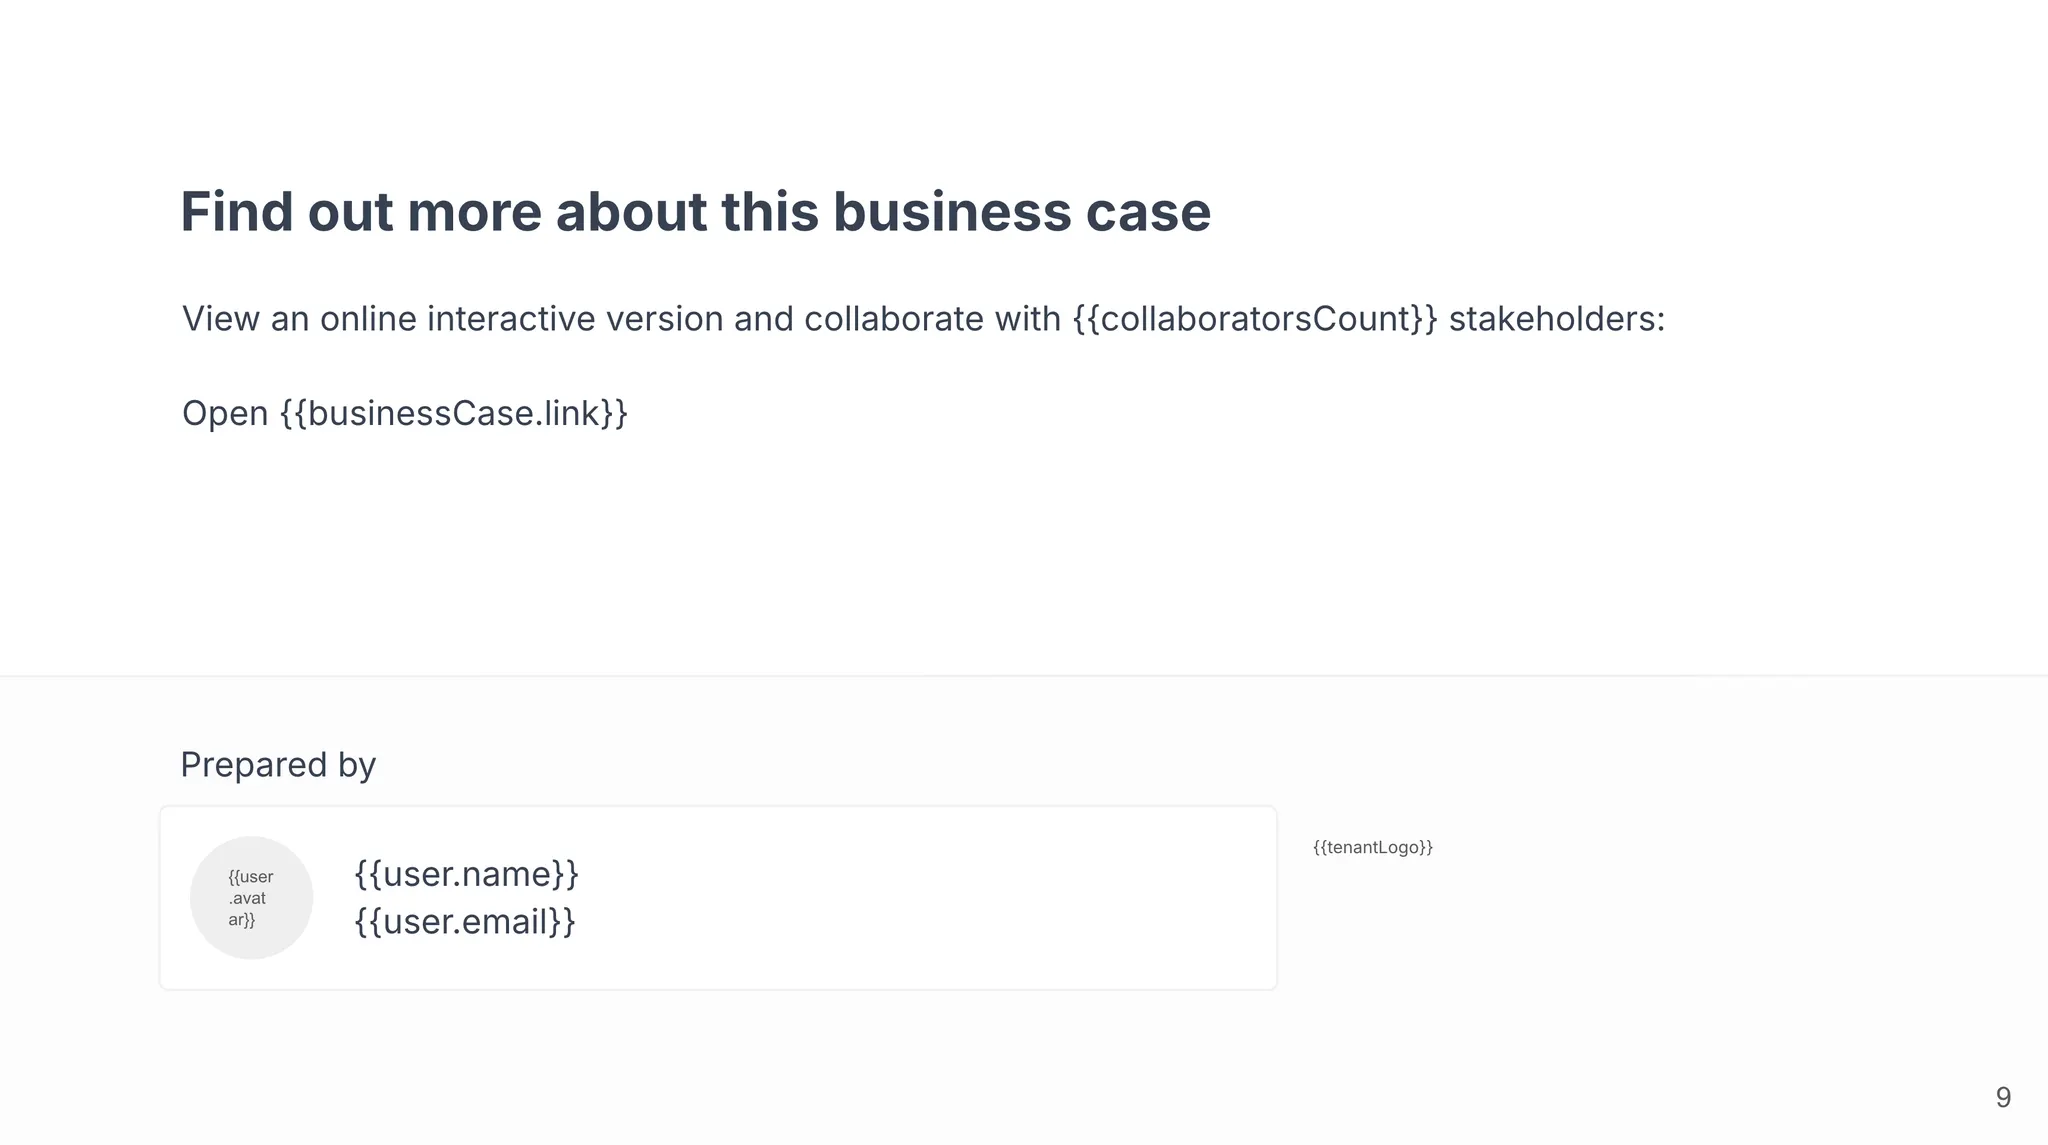Open the {{businessCase.link}} placeholder link
The width and height of the screenshot is (2048, 1145).
click(x=453, y=413)
